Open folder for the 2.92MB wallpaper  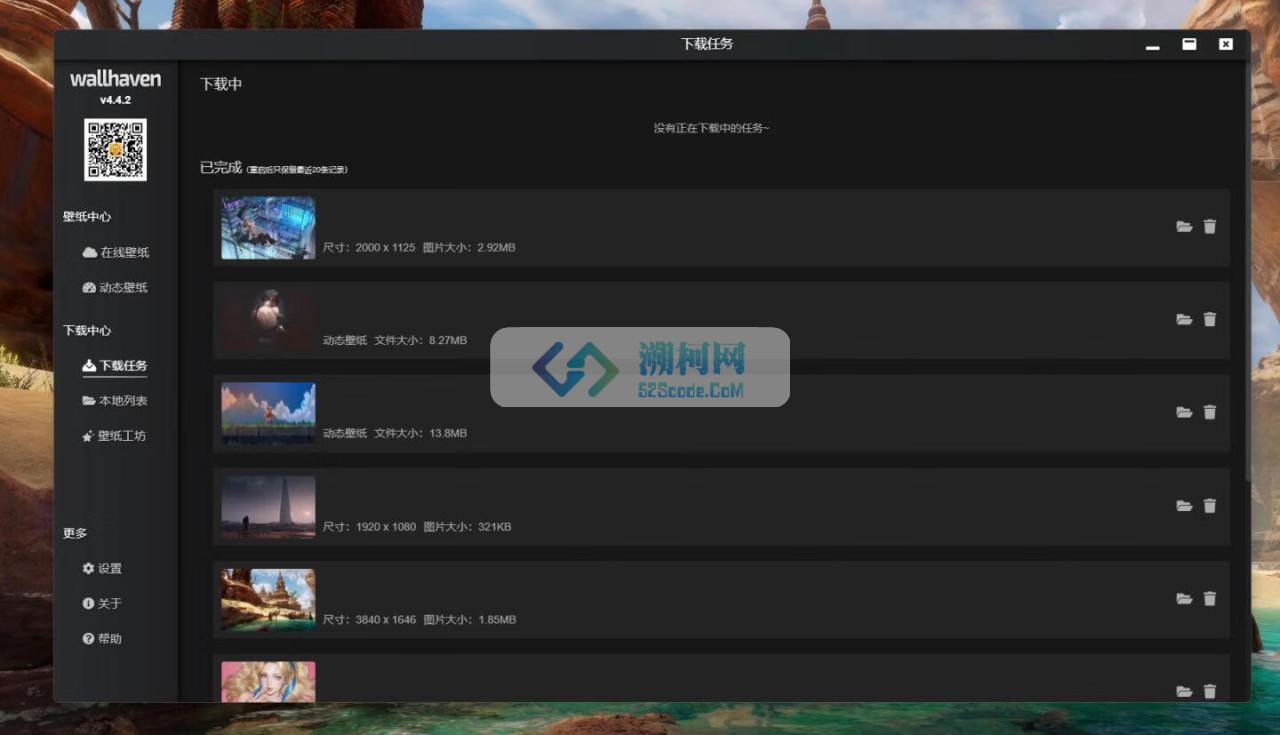1184,227
